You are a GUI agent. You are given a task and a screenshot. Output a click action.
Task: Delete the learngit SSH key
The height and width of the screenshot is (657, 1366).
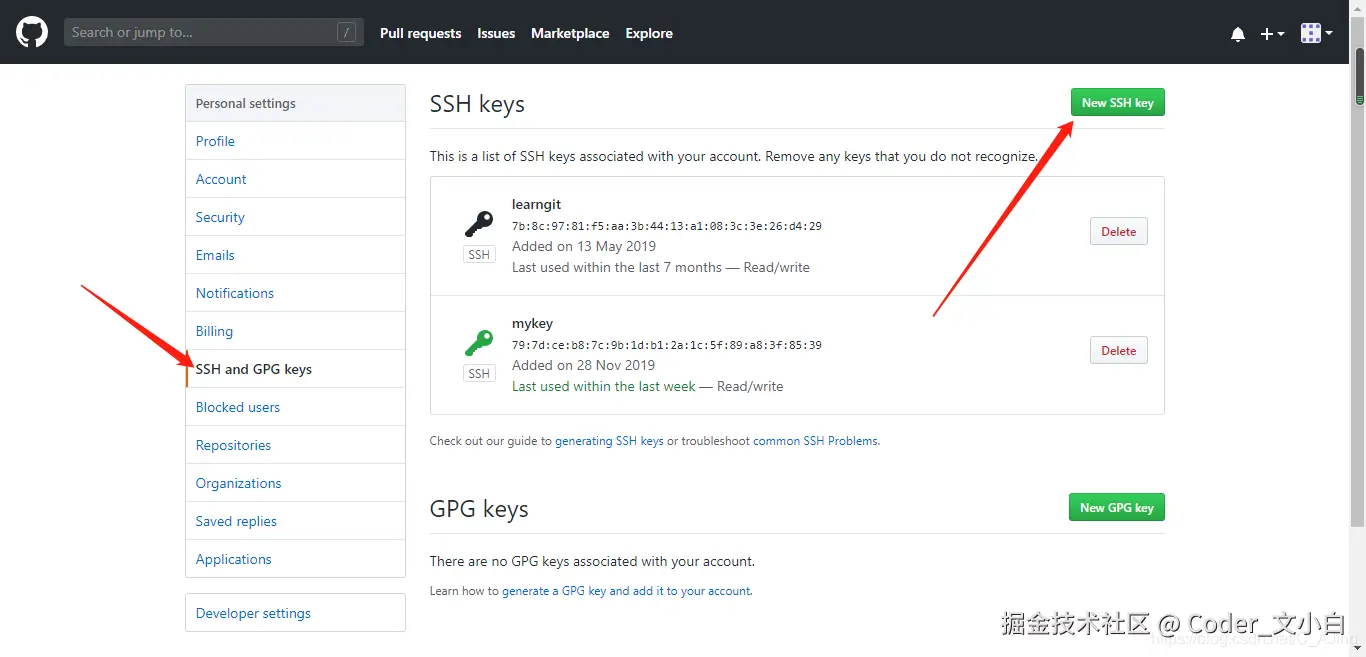coord(1118,231)
